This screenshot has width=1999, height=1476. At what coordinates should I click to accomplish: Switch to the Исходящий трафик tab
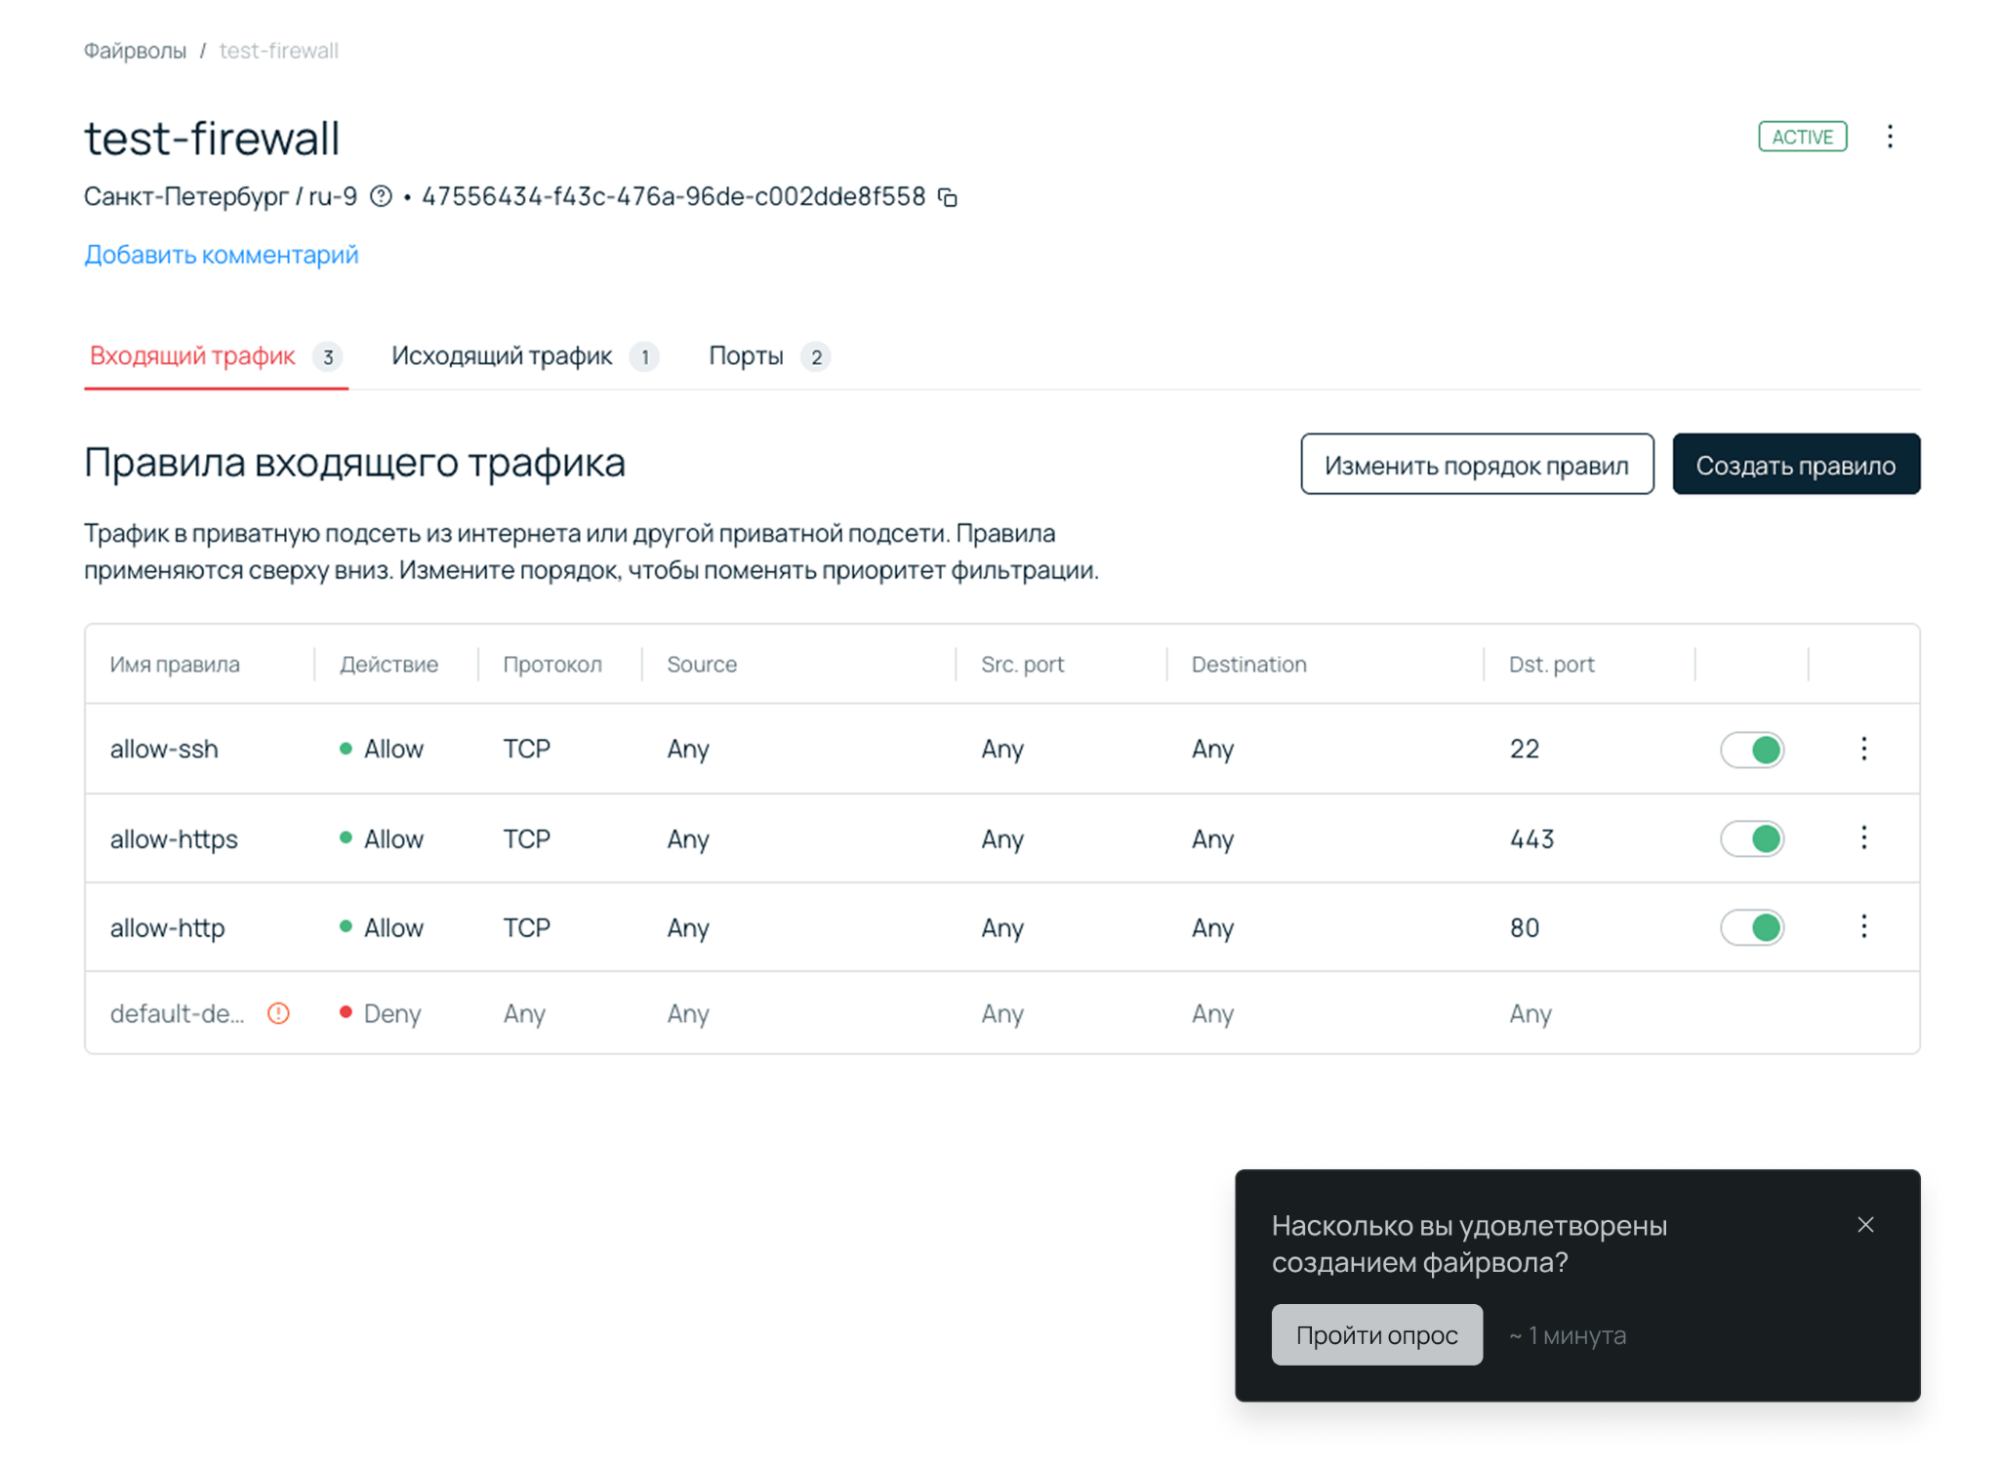(x=501, y=355)
